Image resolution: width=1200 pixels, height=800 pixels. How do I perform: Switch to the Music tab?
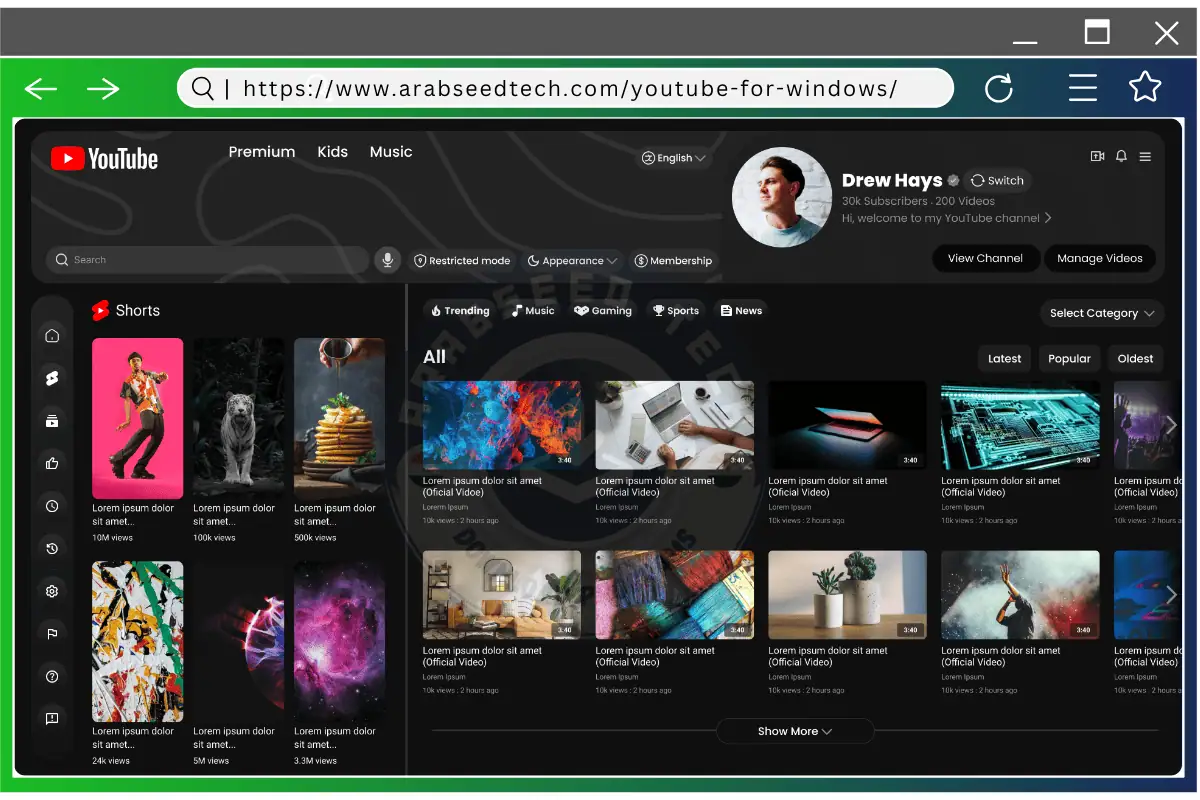coord(390,152)
